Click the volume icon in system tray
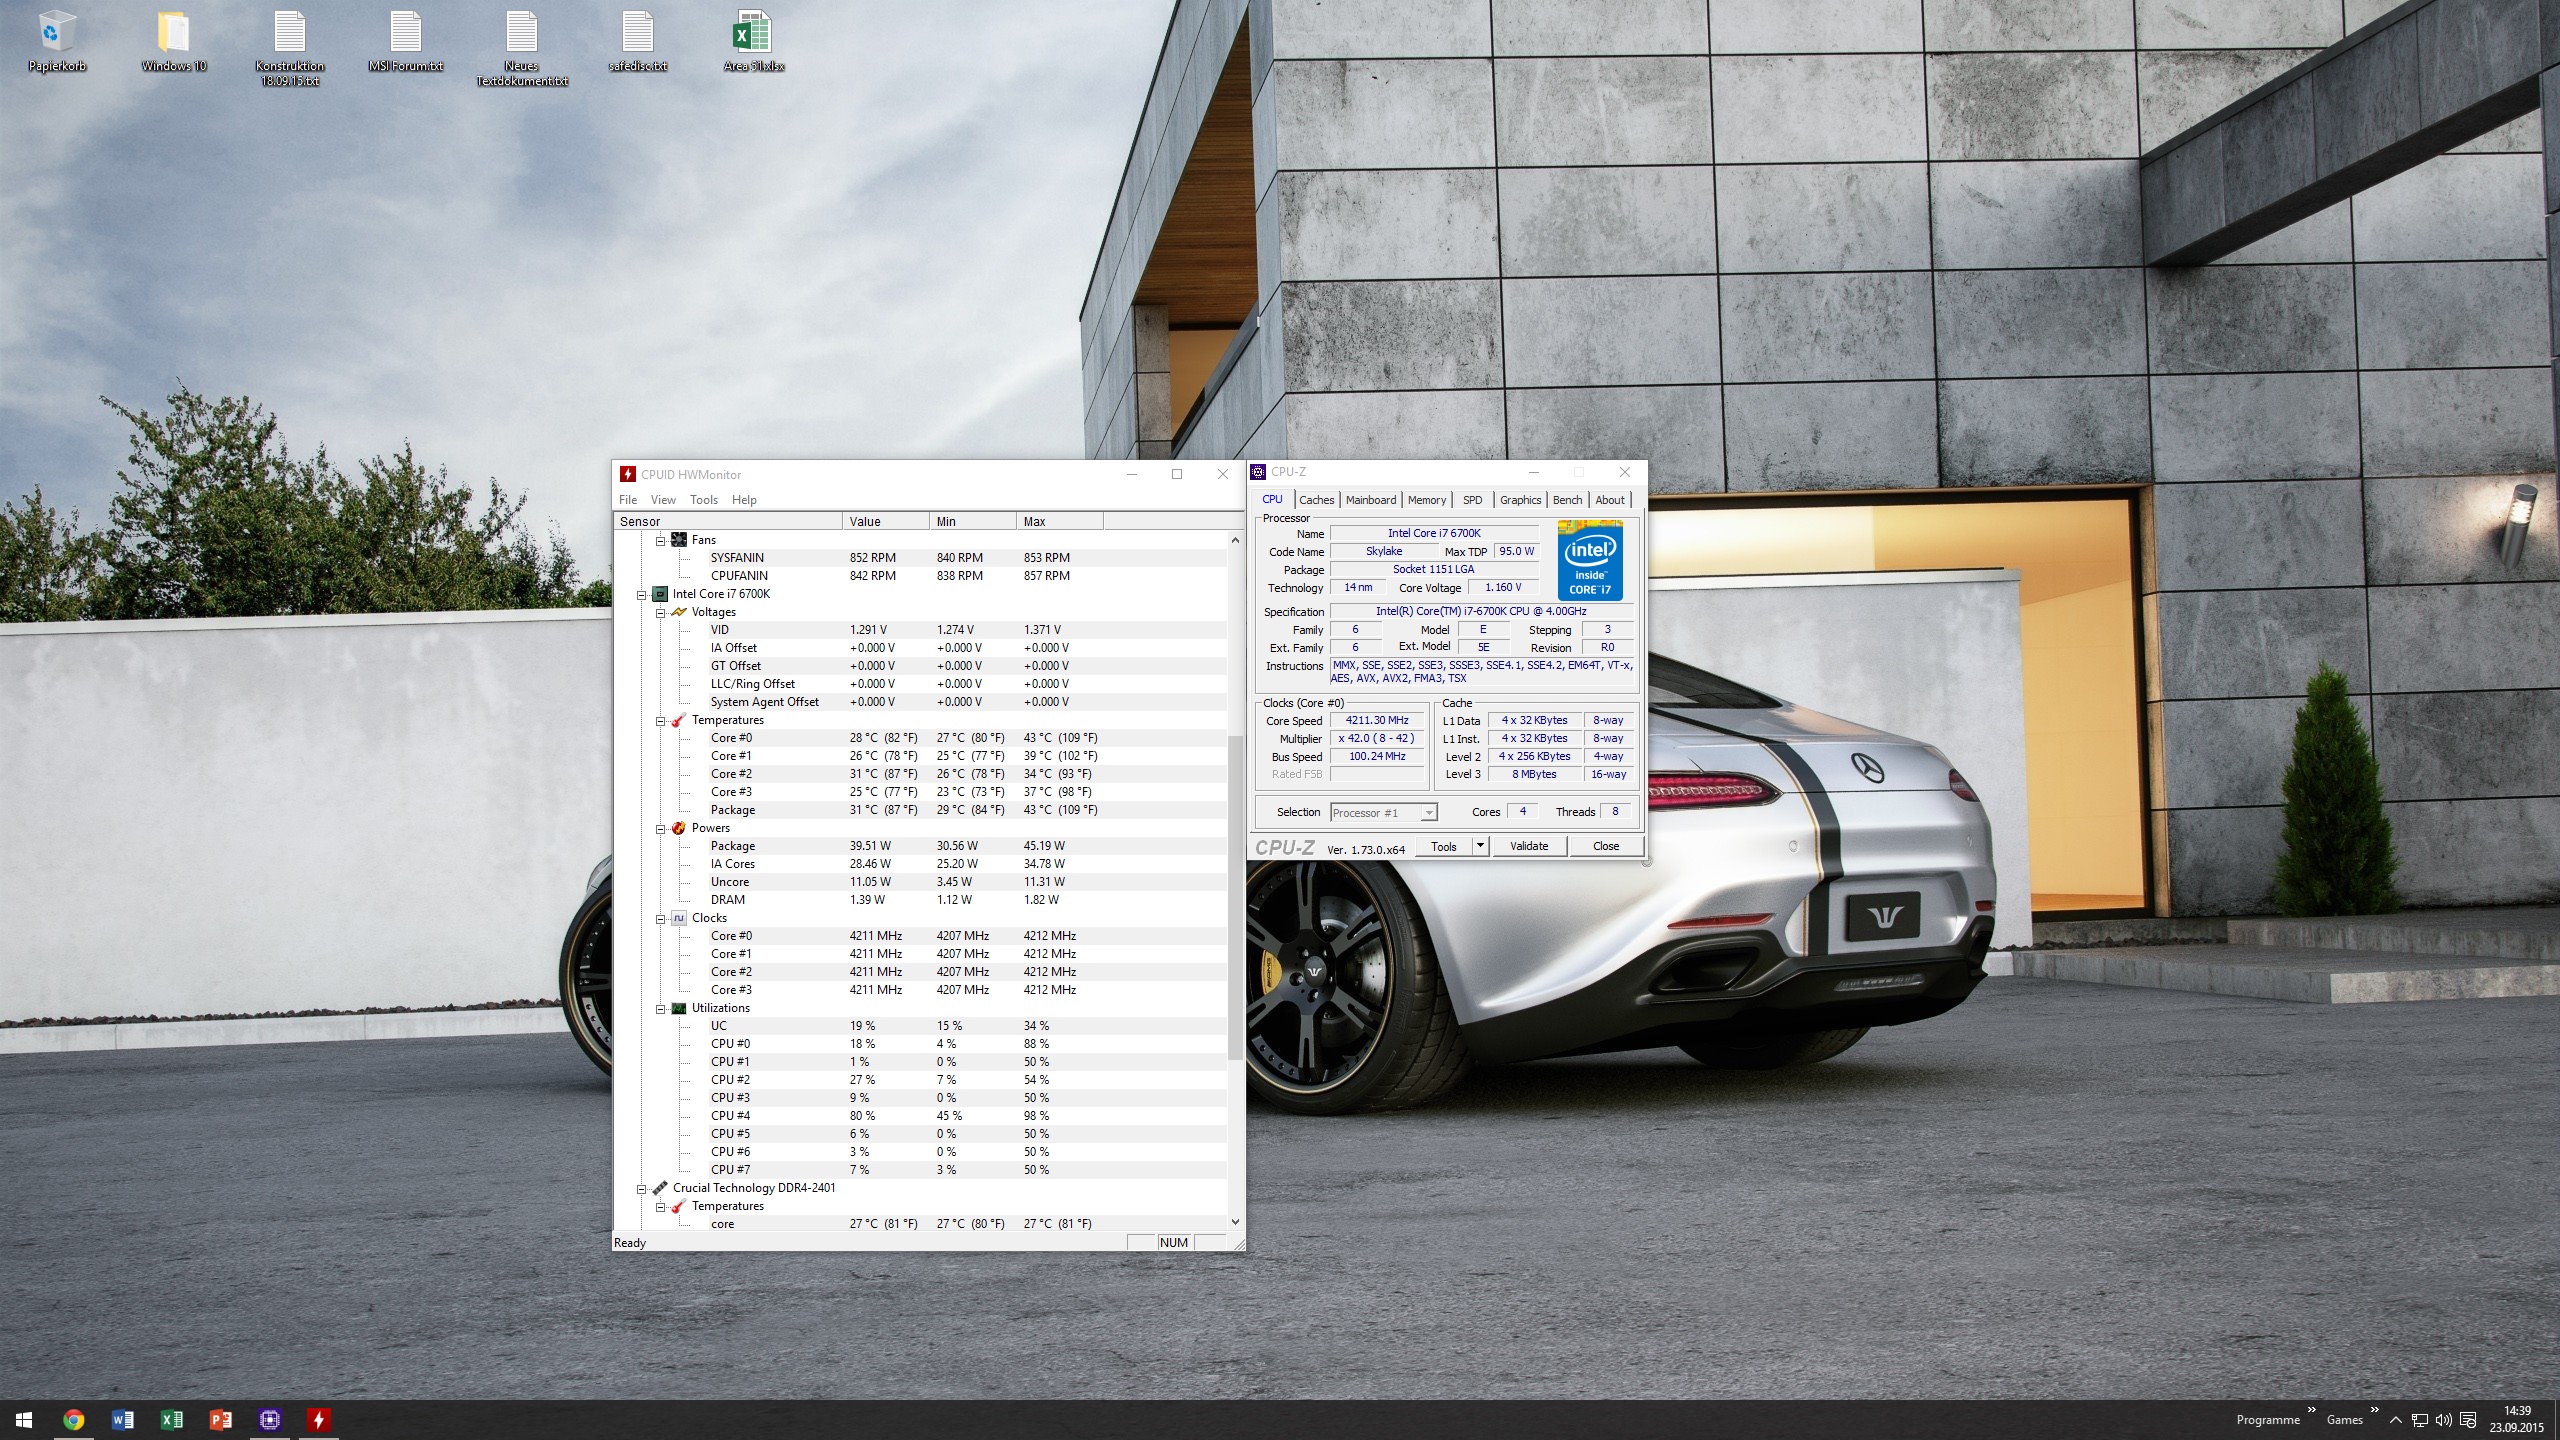Viewport: 2560px width, 1440px height. [x=2443, y=1420]
